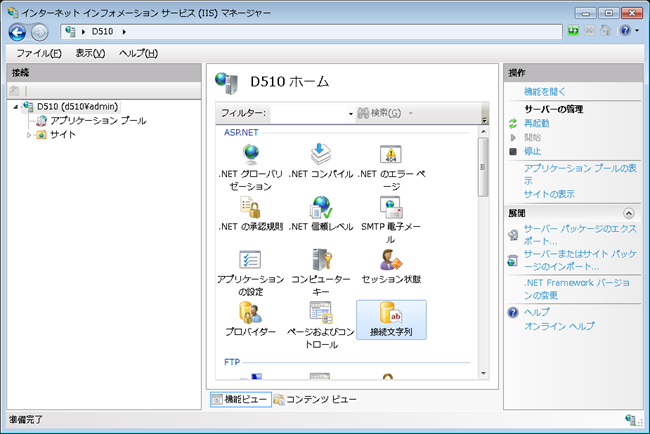
Task: Click サーバー パッケージのエクスポート link
Action: point(580,235)
